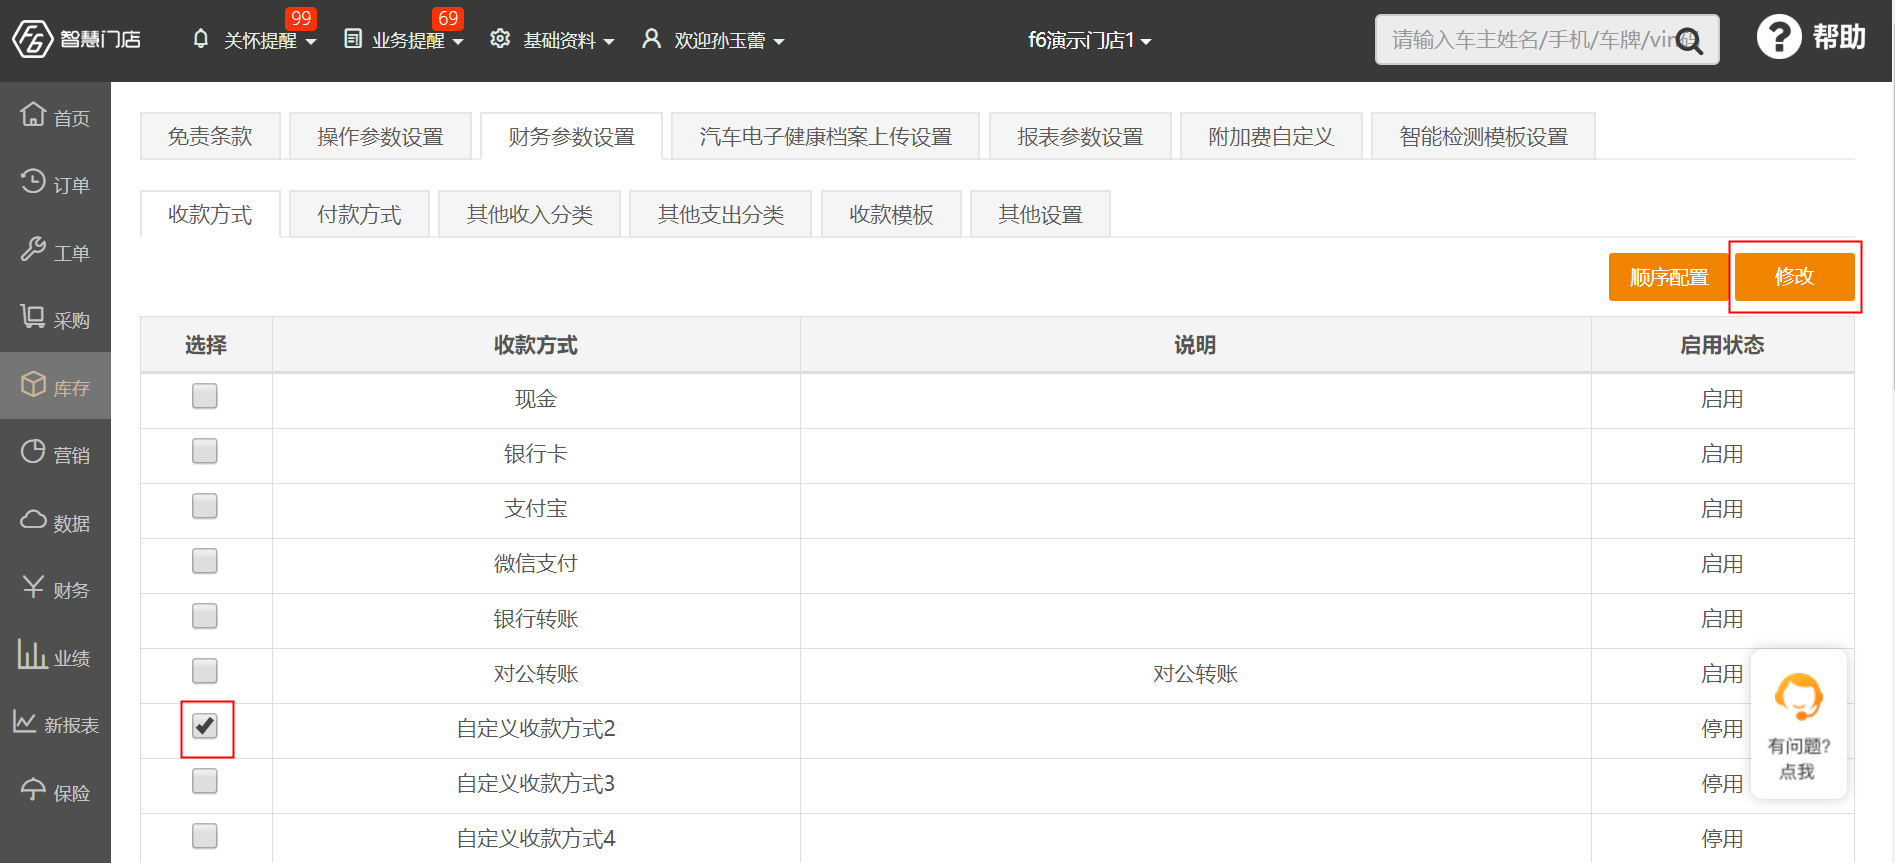The image size is (1895, 863).
Task: Open 数据 cloud item in sidebar
Action: click(55, 521)
